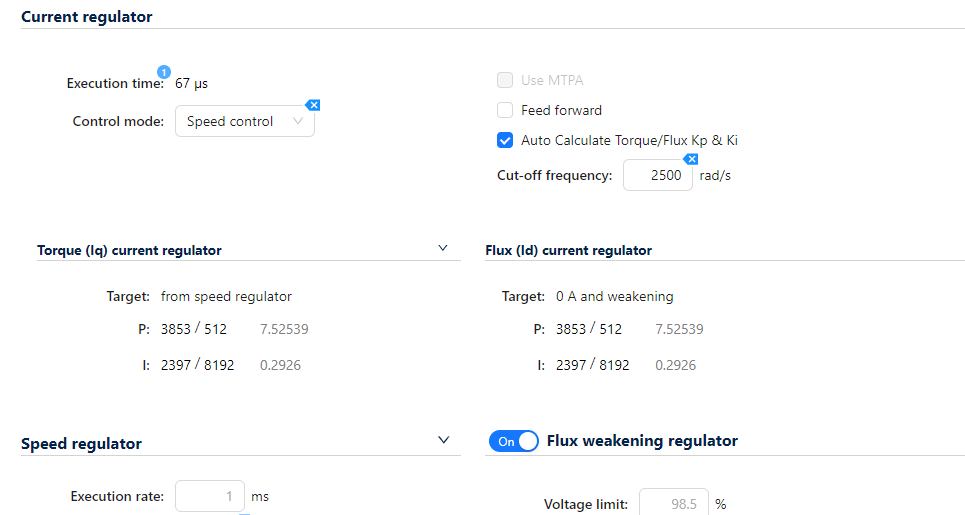
Task: Click the Cut-off frequency input field
Action: pyautogui.click(x=657, y=175)
